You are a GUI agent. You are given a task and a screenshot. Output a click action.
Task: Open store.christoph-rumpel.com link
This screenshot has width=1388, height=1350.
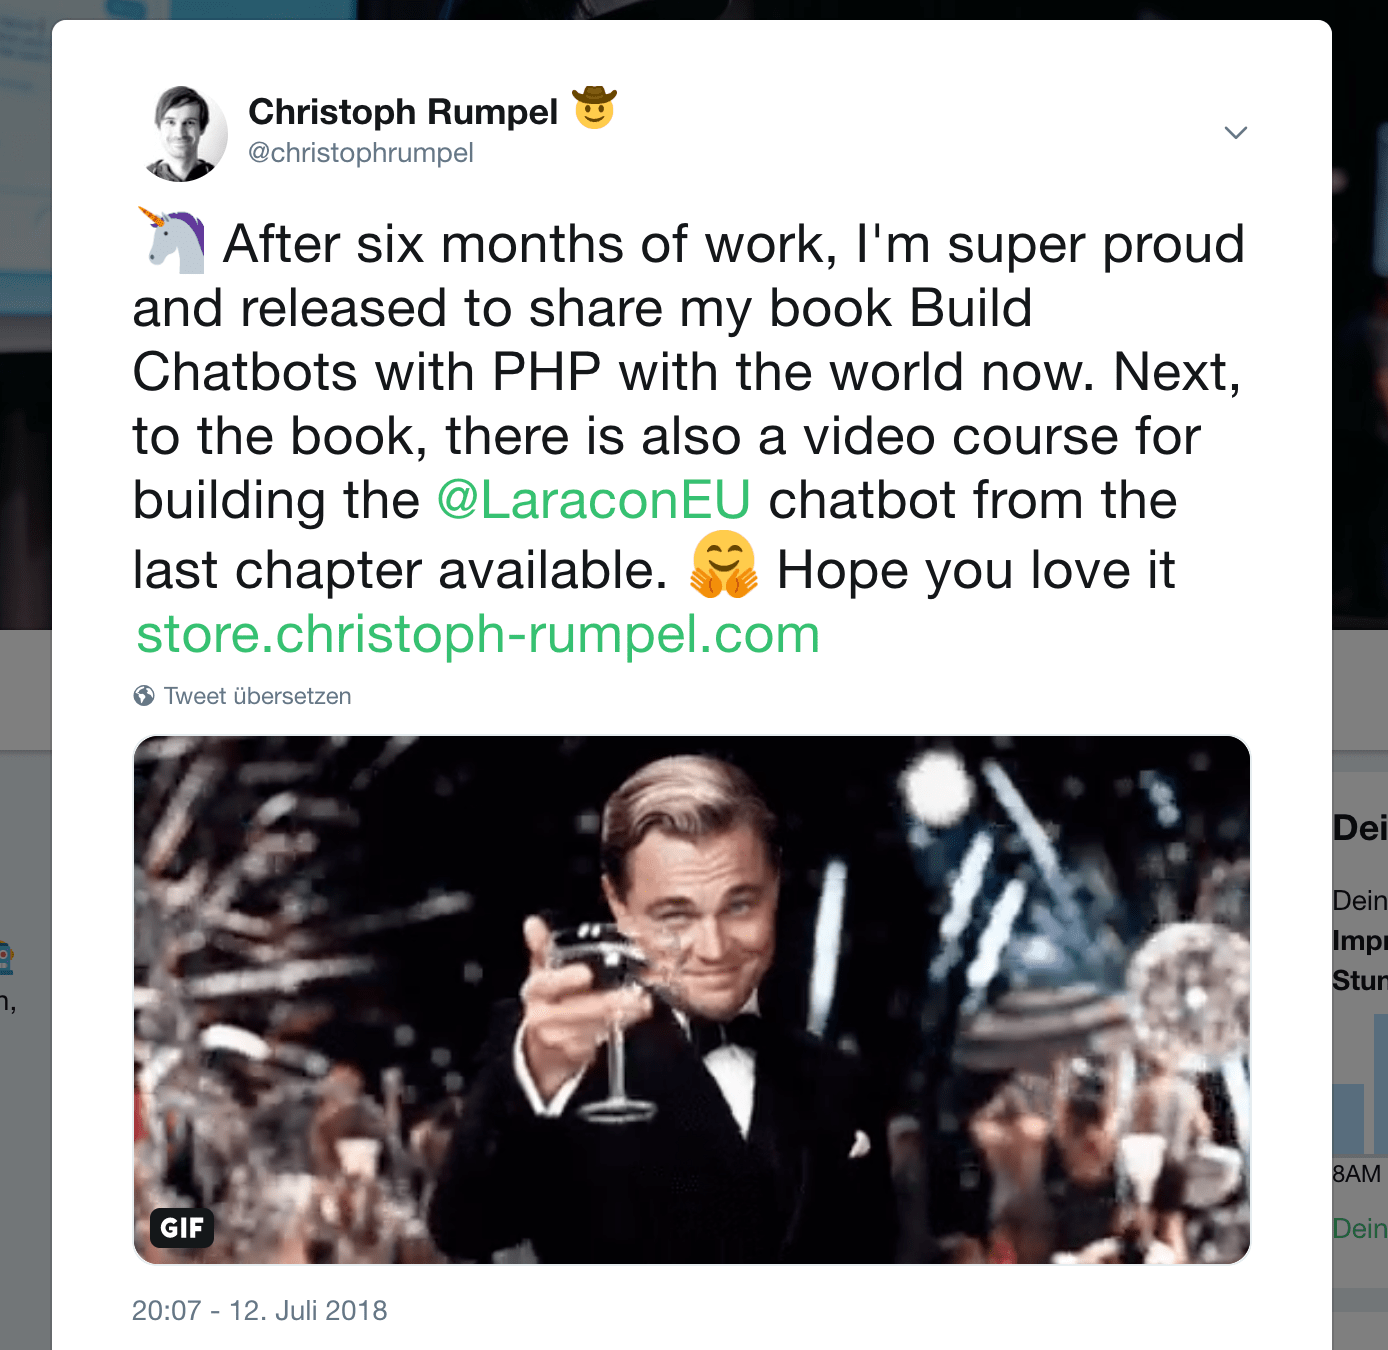(478, 634)
